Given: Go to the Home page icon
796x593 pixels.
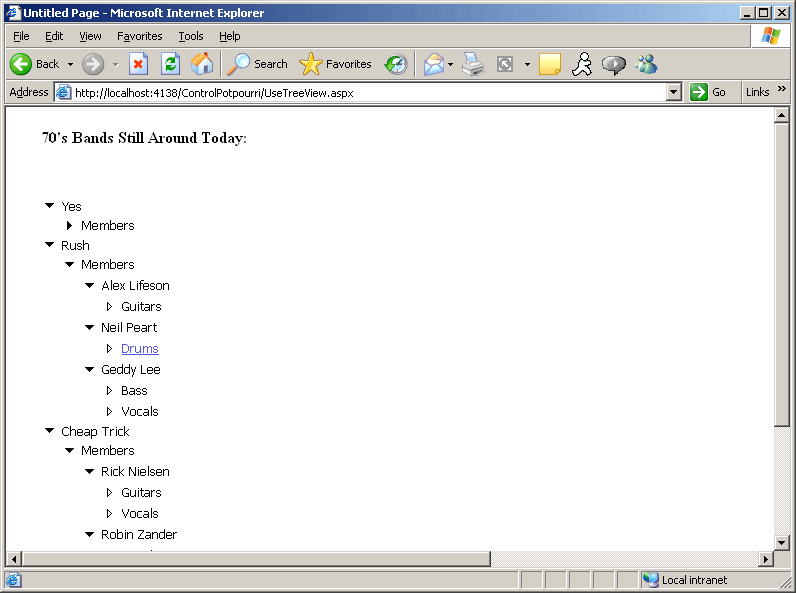Looking at the screenshot, I should coord(202,64).
